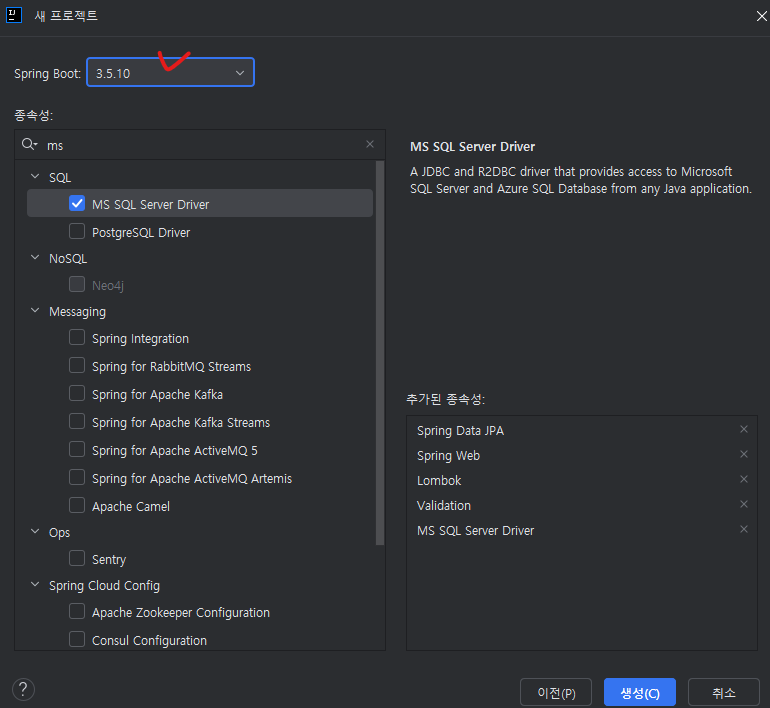The image size is (770, 708).
Task: Open the help question mark icon
Action: (23, 689)
